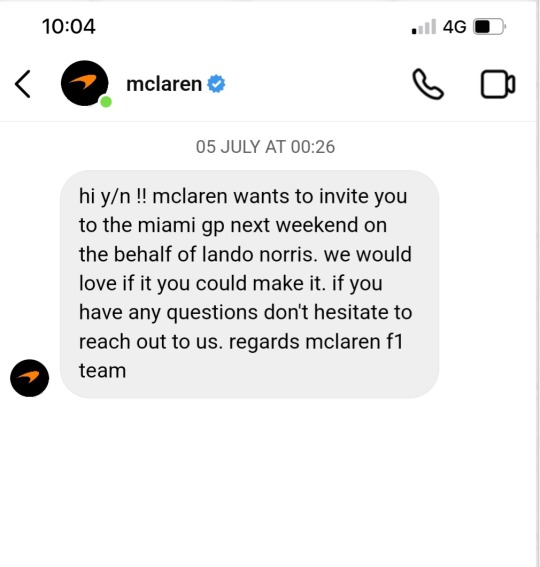Go back using the left chevron arrow
The width and height of the screenshot is (540, 567).
point(22,84)
